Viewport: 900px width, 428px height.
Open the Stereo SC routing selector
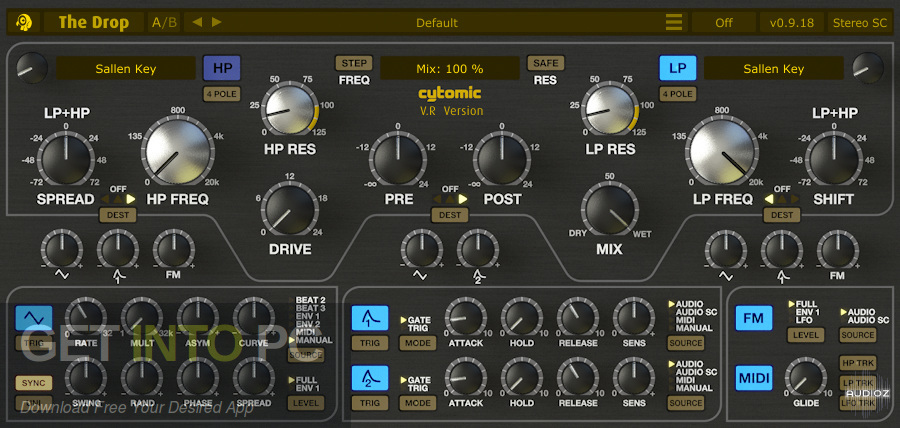(859, 23)
